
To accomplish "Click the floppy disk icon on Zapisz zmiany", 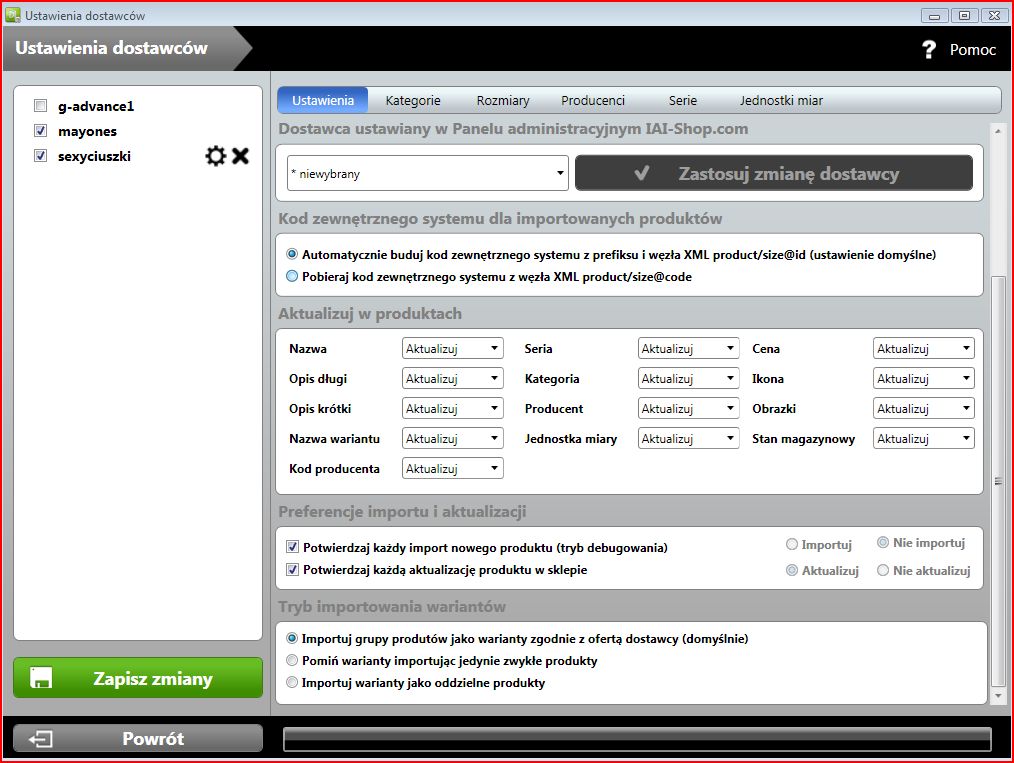I will tap(42, 678).
